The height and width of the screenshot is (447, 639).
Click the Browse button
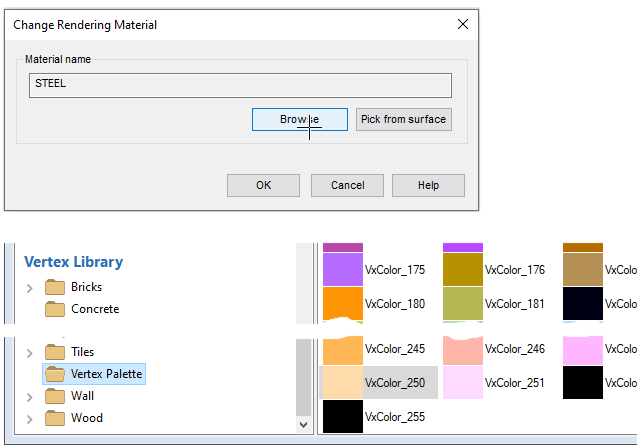299,120
